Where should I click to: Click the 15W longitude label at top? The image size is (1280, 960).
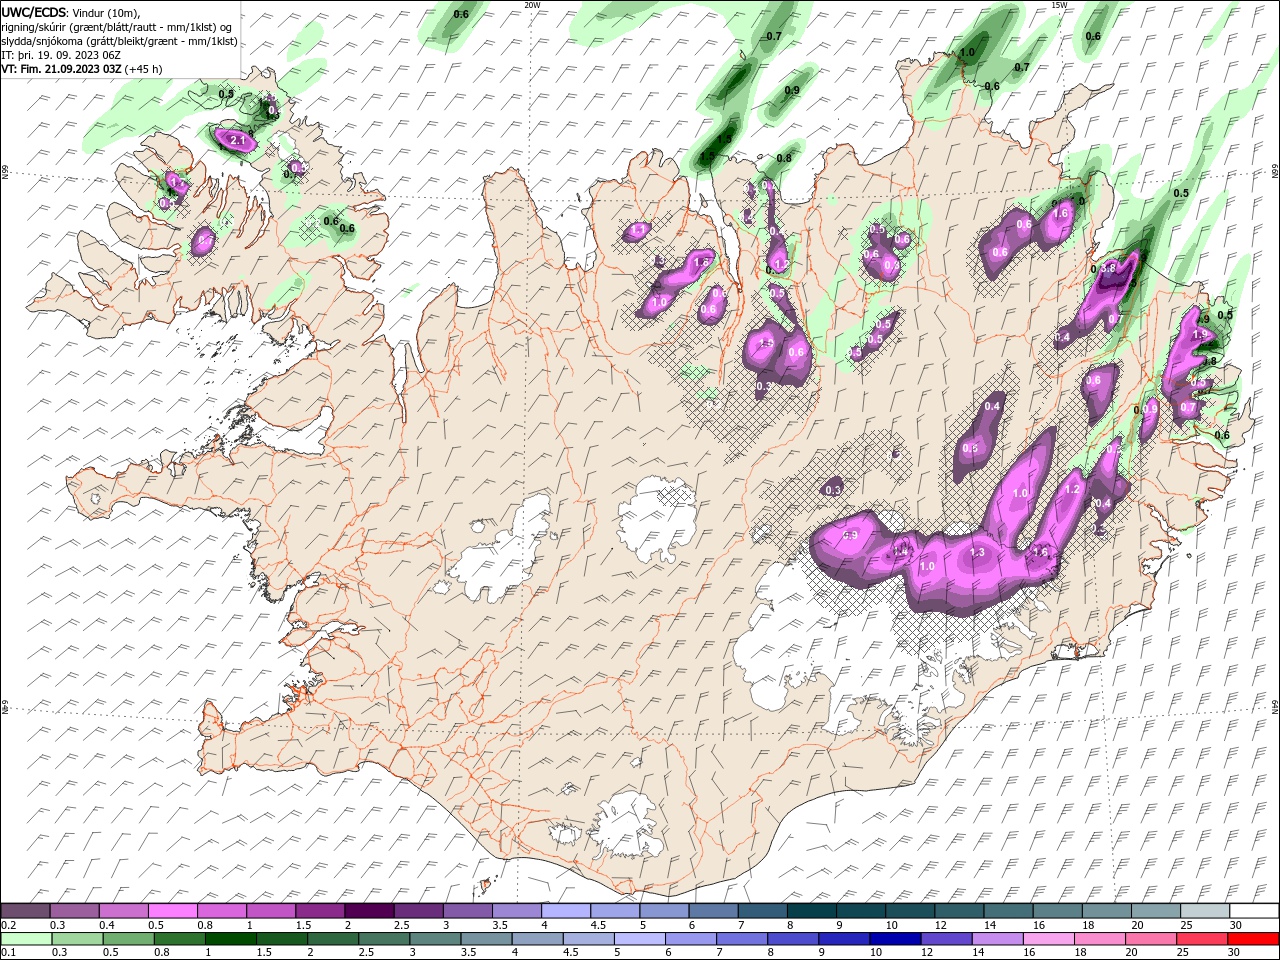click(x=1059, y=4)
